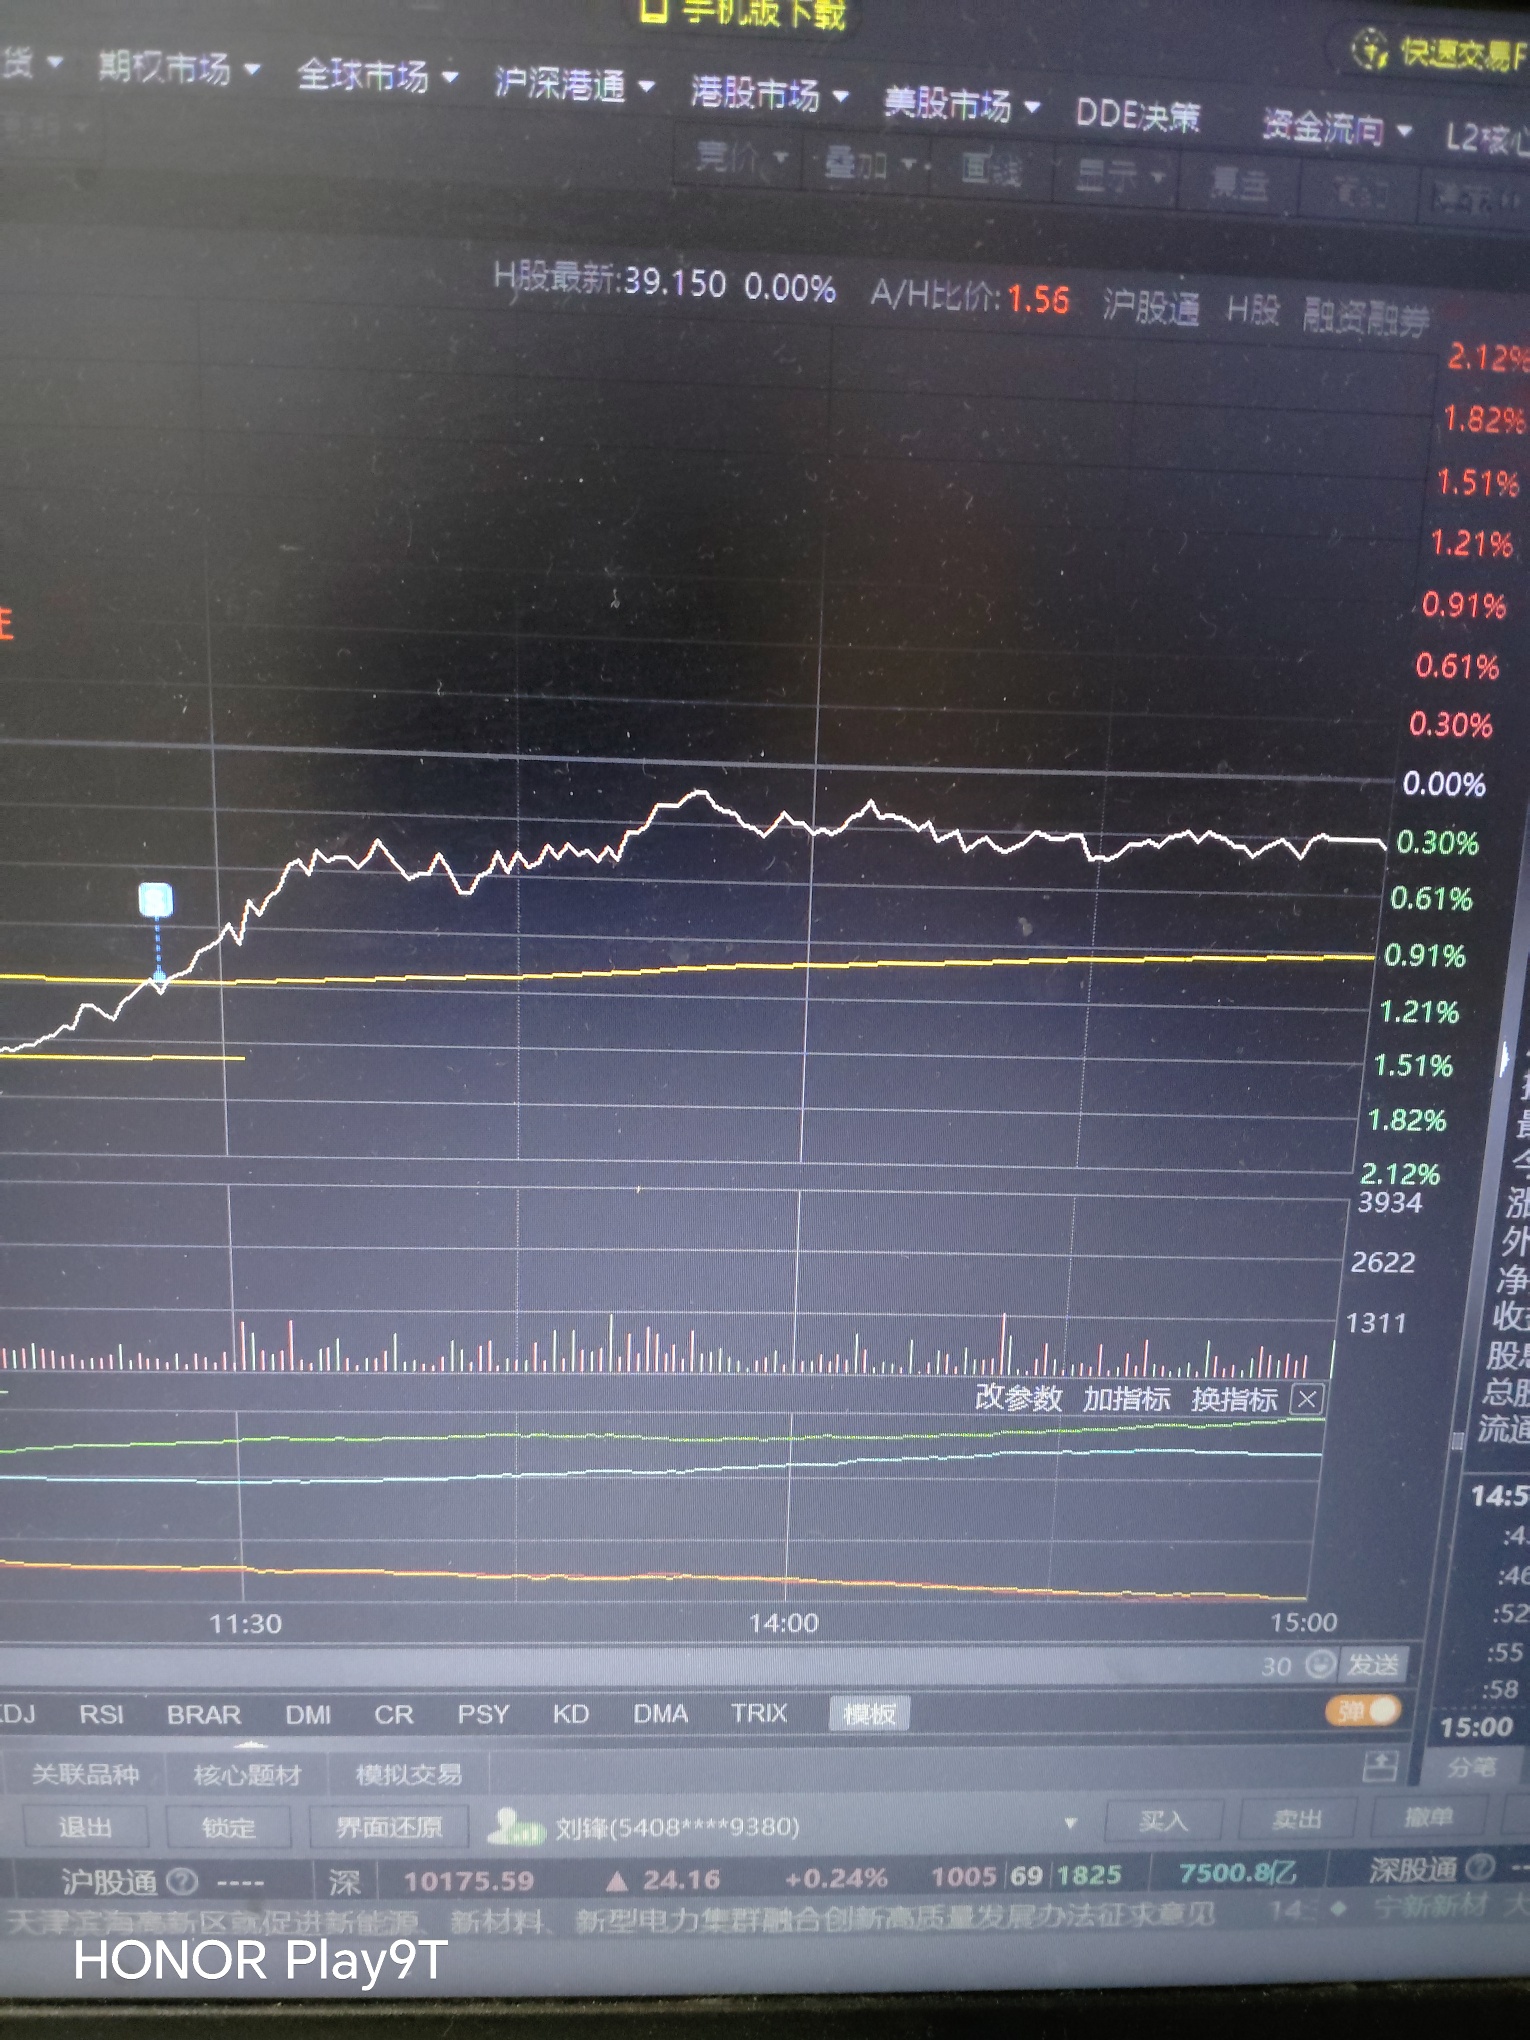
Task: Click the 手机版下载 download link
Action: (745, 11)
